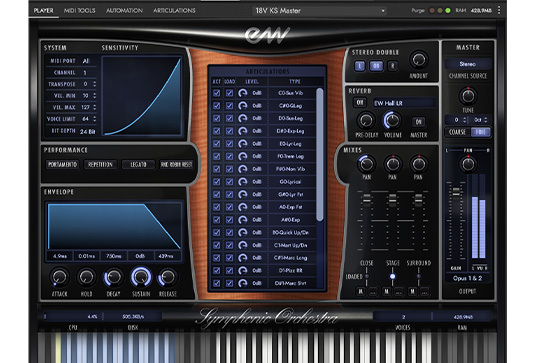This screenshot has width=535, height=363.
Task: Toggle the Reverb On switch
Action: pyautogui.click(x=360, y=102)
